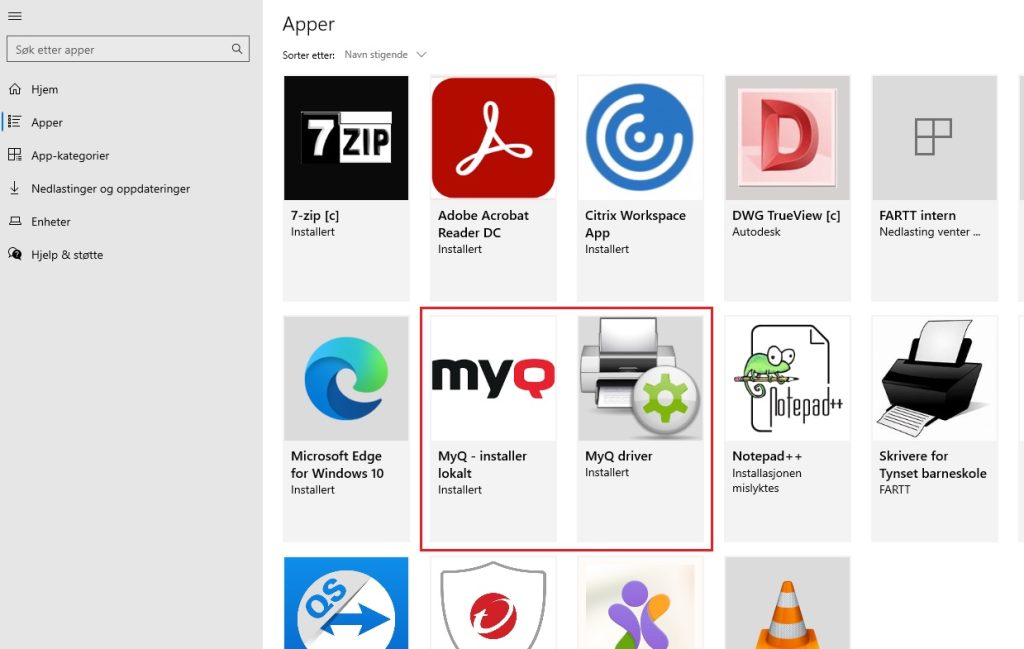Click the sort dropdown chevron arrow
This screenshot has height=649, width=1024.
pyautogui.click(x=421, y=54)
